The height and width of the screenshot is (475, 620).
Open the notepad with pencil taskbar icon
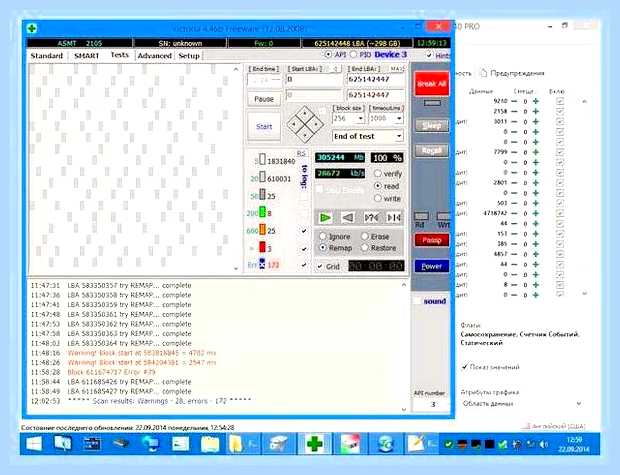(416, 444)
